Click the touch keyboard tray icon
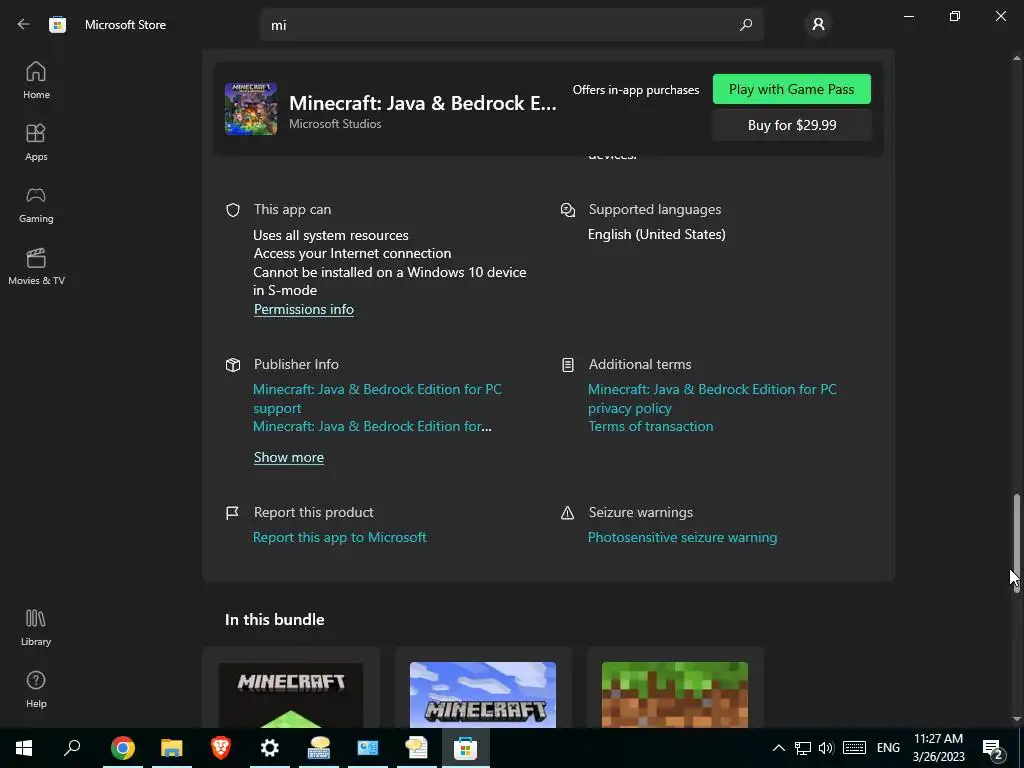 pyautogui.click(x=854, y=748)
